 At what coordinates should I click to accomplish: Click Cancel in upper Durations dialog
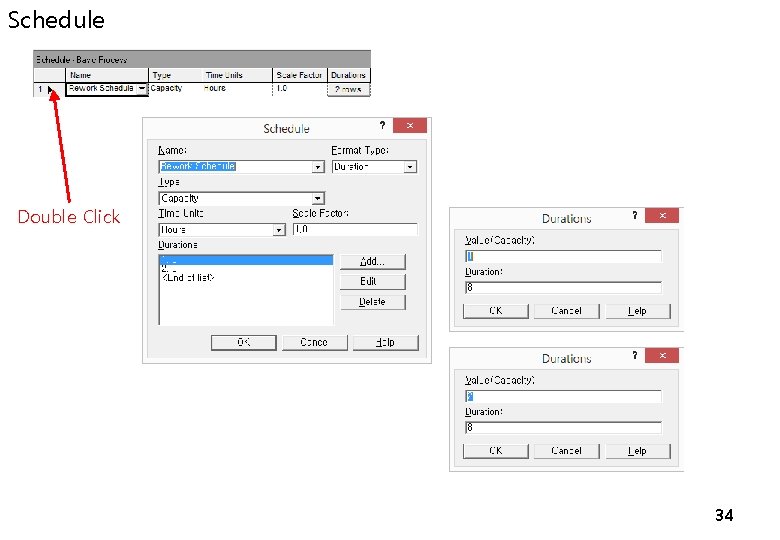(567, 311)
